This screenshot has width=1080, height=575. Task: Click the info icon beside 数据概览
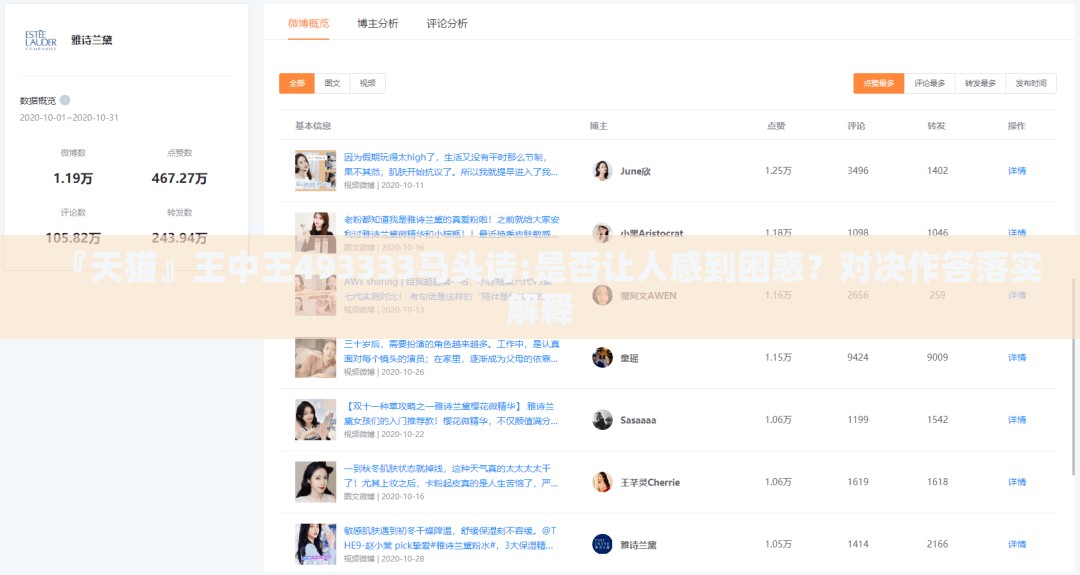pyautogui.click(x=65, y=100)
